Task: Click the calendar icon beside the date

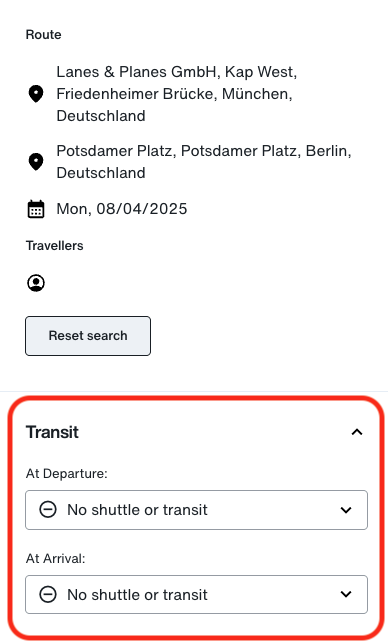Action: coord(36,209)
